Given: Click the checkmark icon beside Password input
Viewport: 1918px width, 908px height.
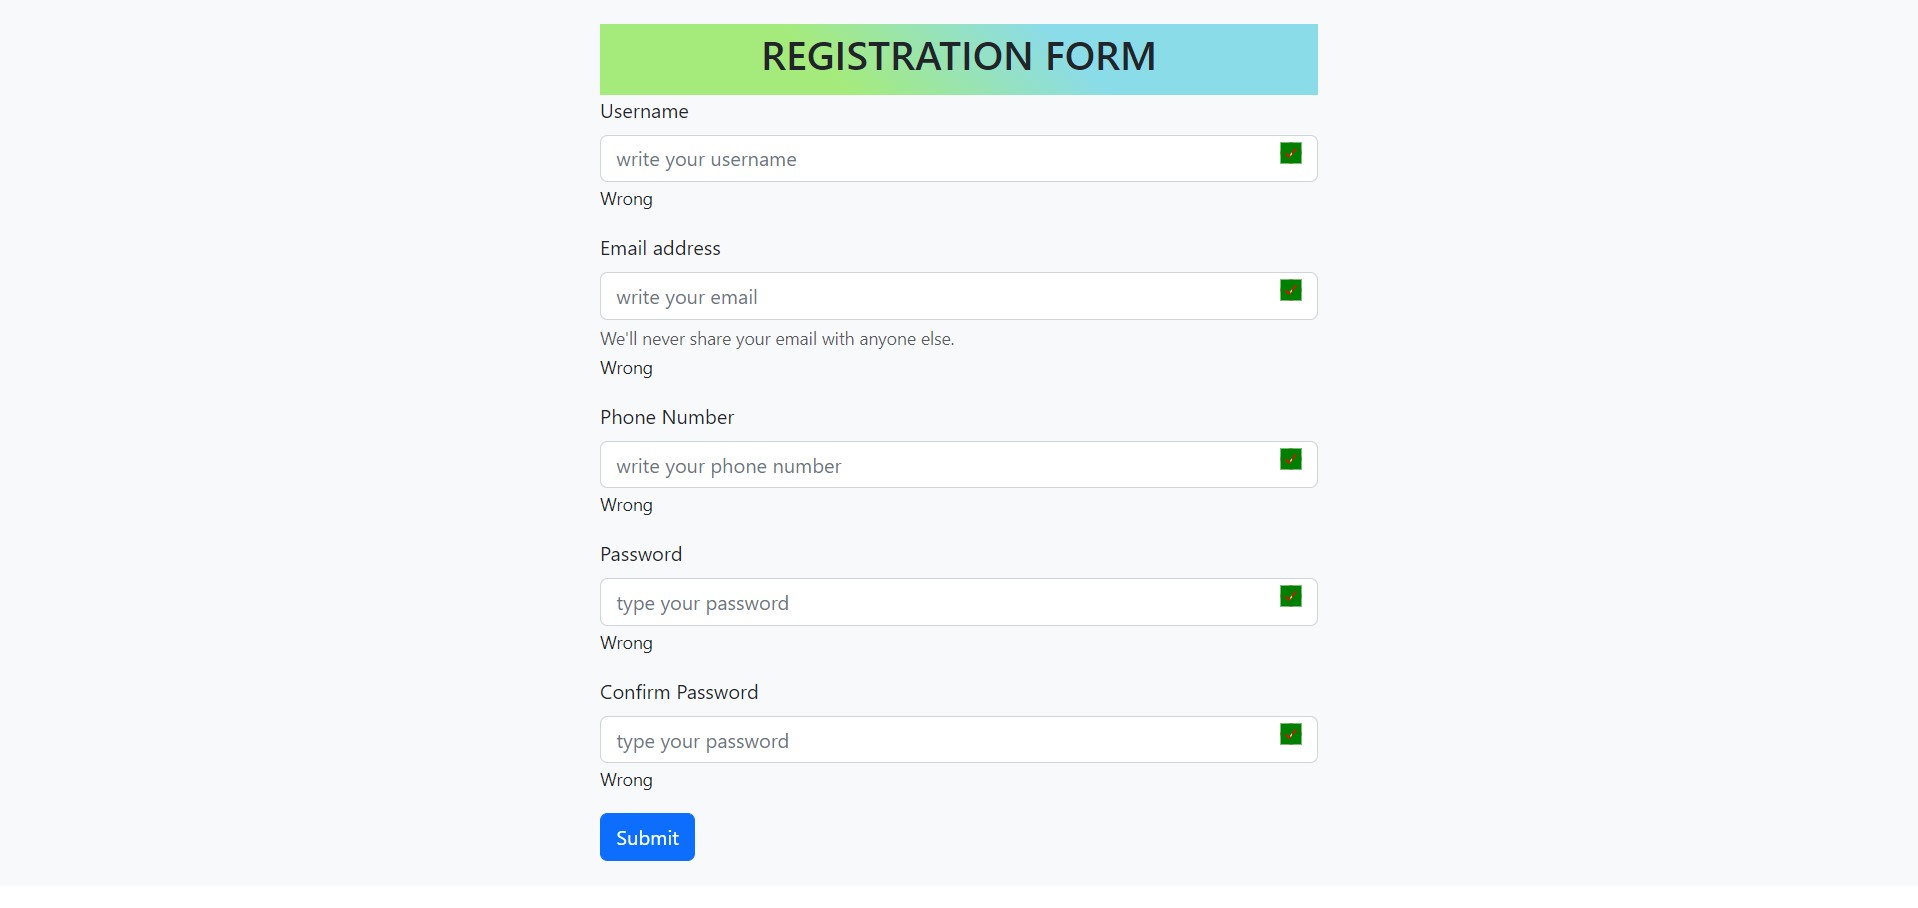Looking at the screenshot, I should 1291,597.
